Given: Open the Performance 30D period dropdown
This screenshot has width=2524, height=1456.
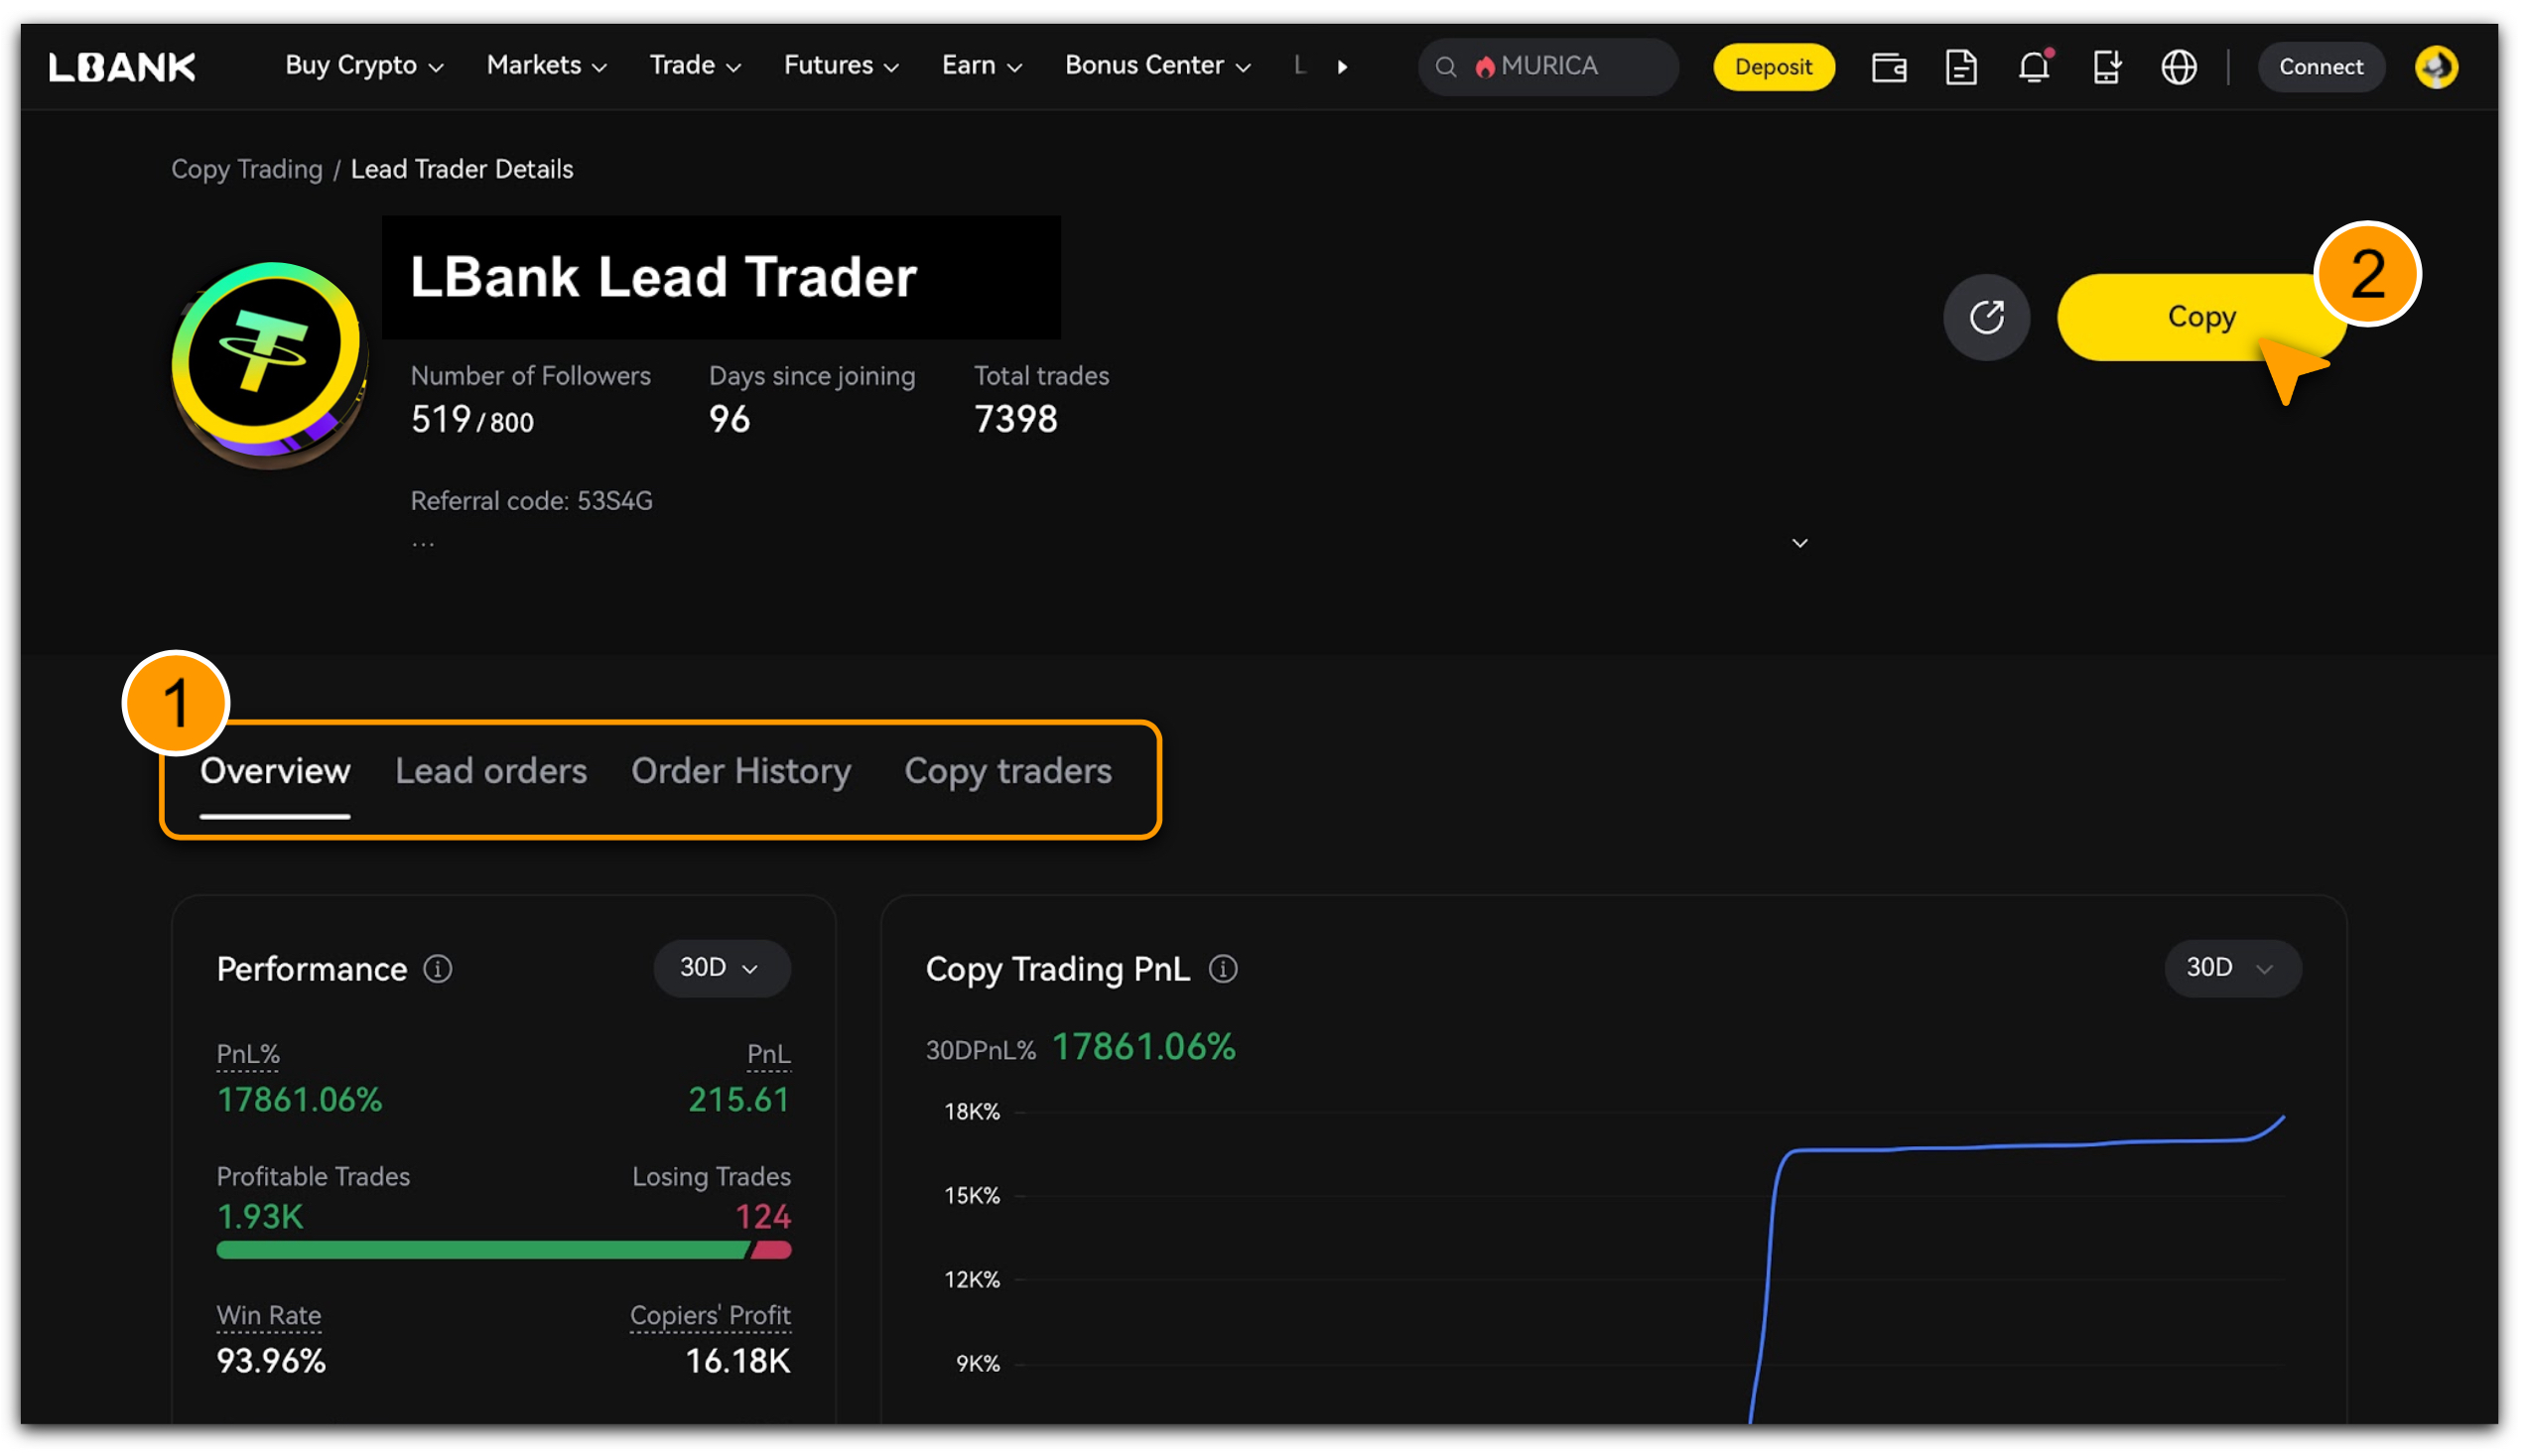Looking at the screenshot, I should pyautogui.click(x=721, y=967).
